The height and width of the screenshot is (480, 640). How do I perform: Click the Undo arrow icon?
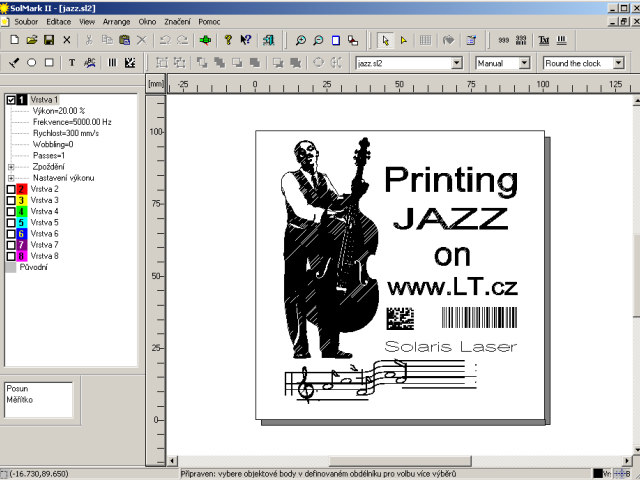tap(165, 40)
